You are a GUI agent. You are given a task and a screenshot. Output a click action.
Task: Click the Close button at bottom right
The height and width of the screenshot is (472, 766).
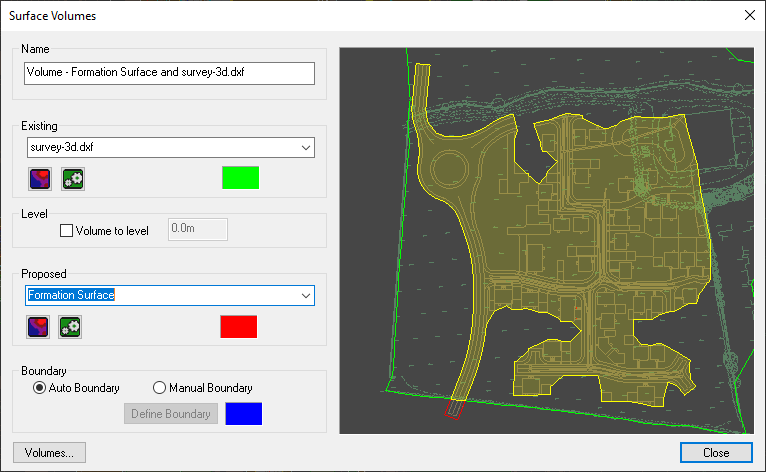(715, 452)
